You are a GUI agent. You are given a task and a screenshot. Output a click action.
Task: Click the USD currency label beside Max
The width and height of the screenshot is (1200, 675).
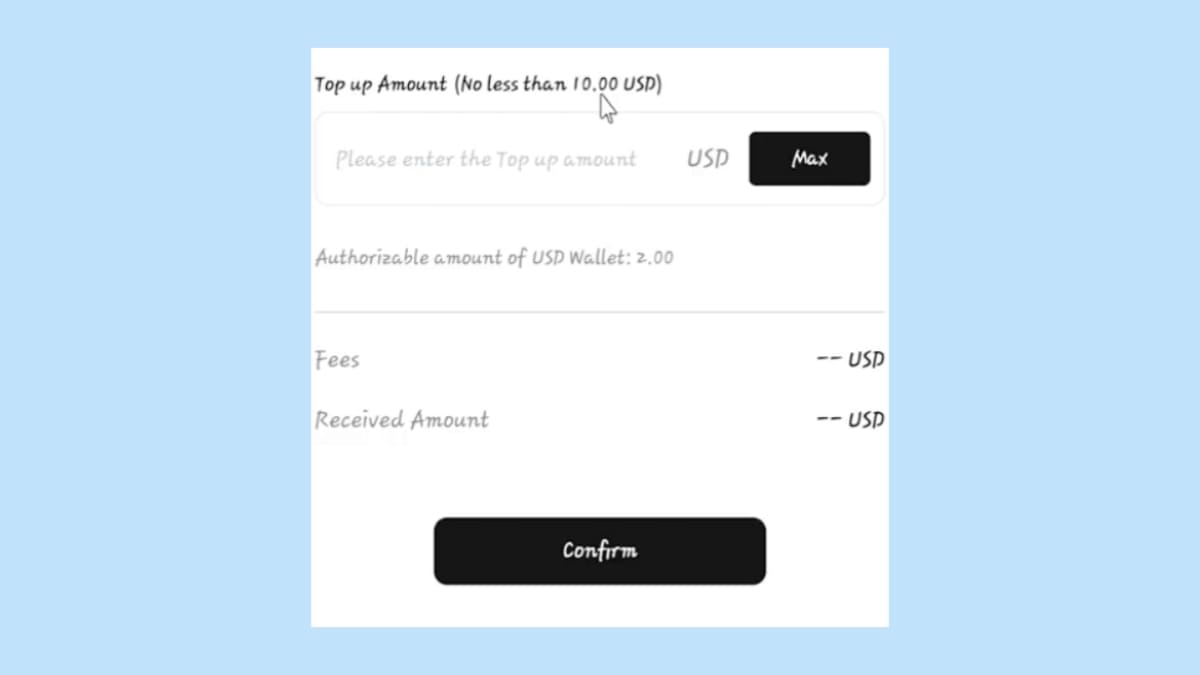[707, 159]
